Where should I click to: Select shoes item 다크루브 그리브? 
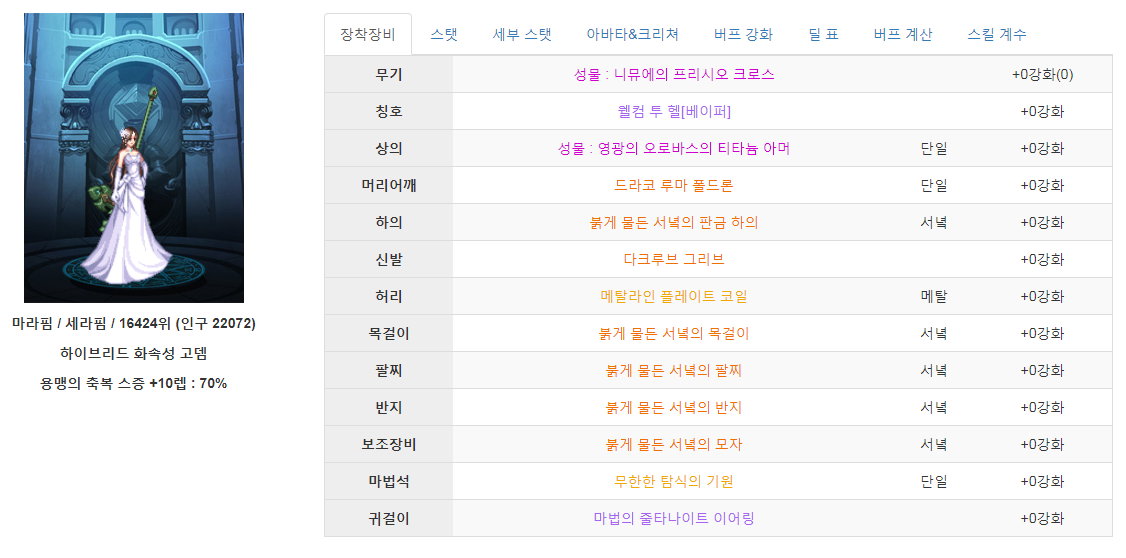pos(674,259)
